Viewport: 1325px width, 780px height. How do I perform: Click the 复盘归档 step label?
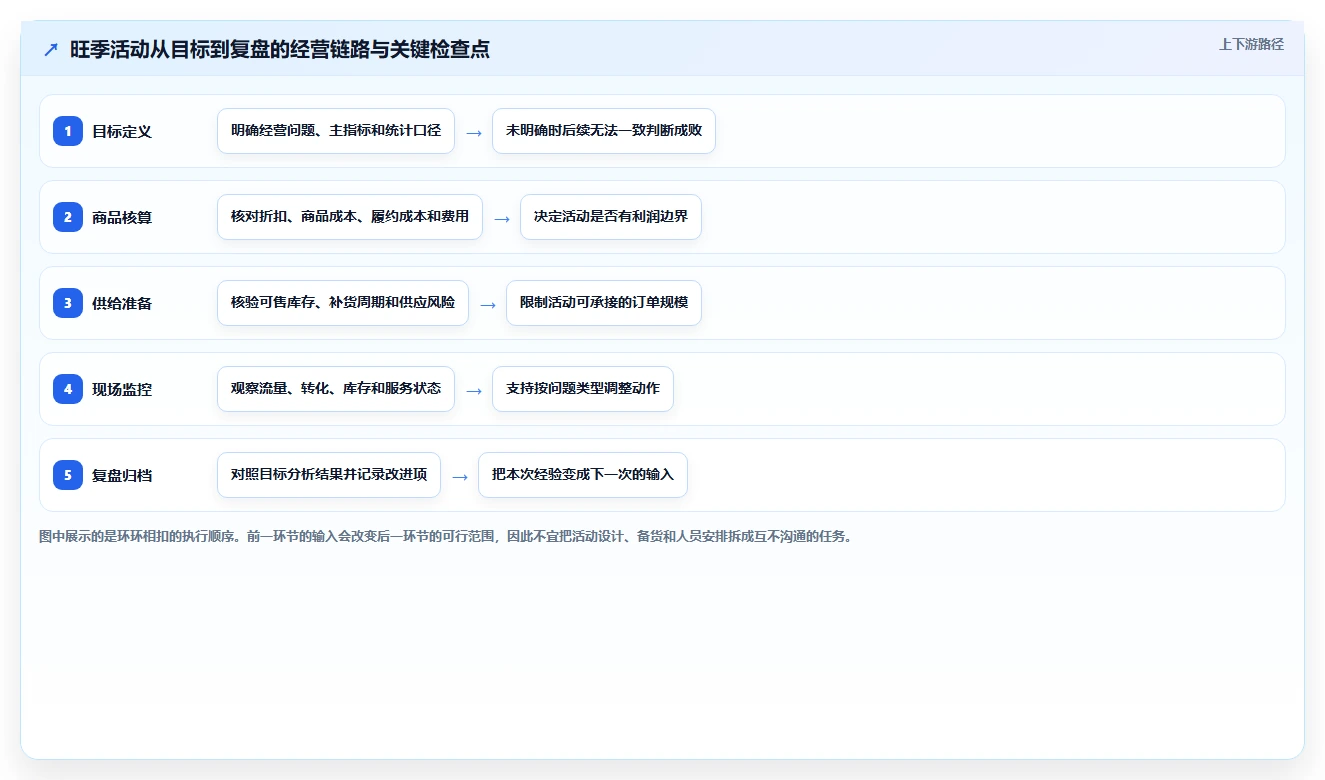122,475
